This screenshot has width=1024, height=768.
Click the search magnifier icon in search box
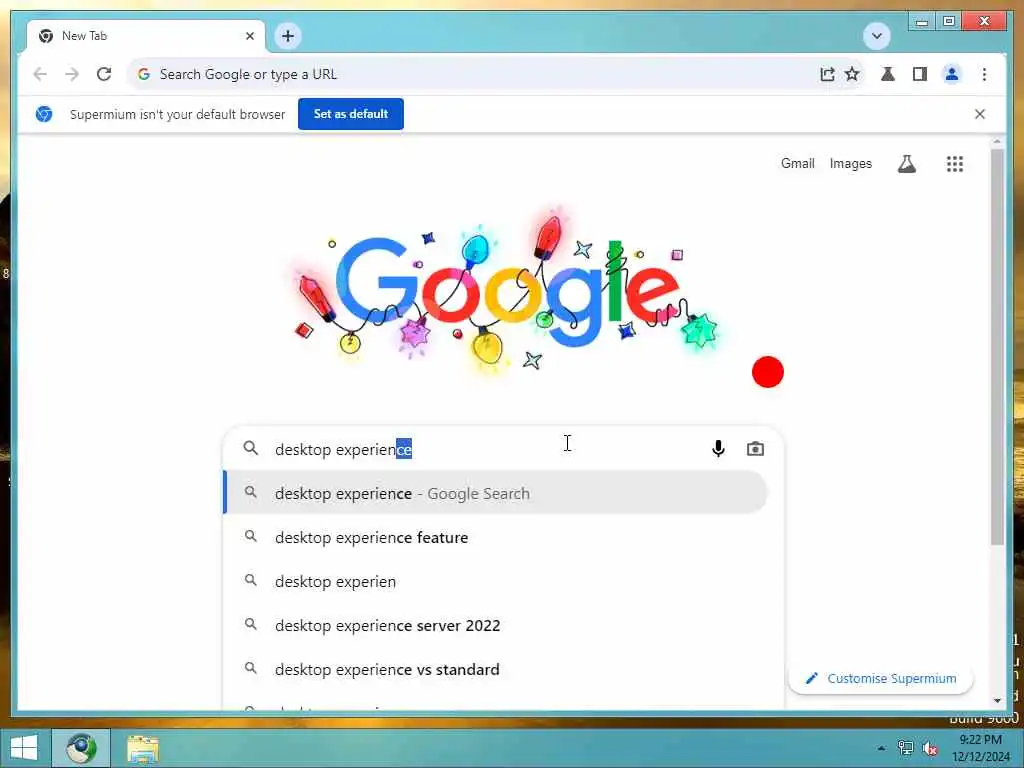click(251, 449)
